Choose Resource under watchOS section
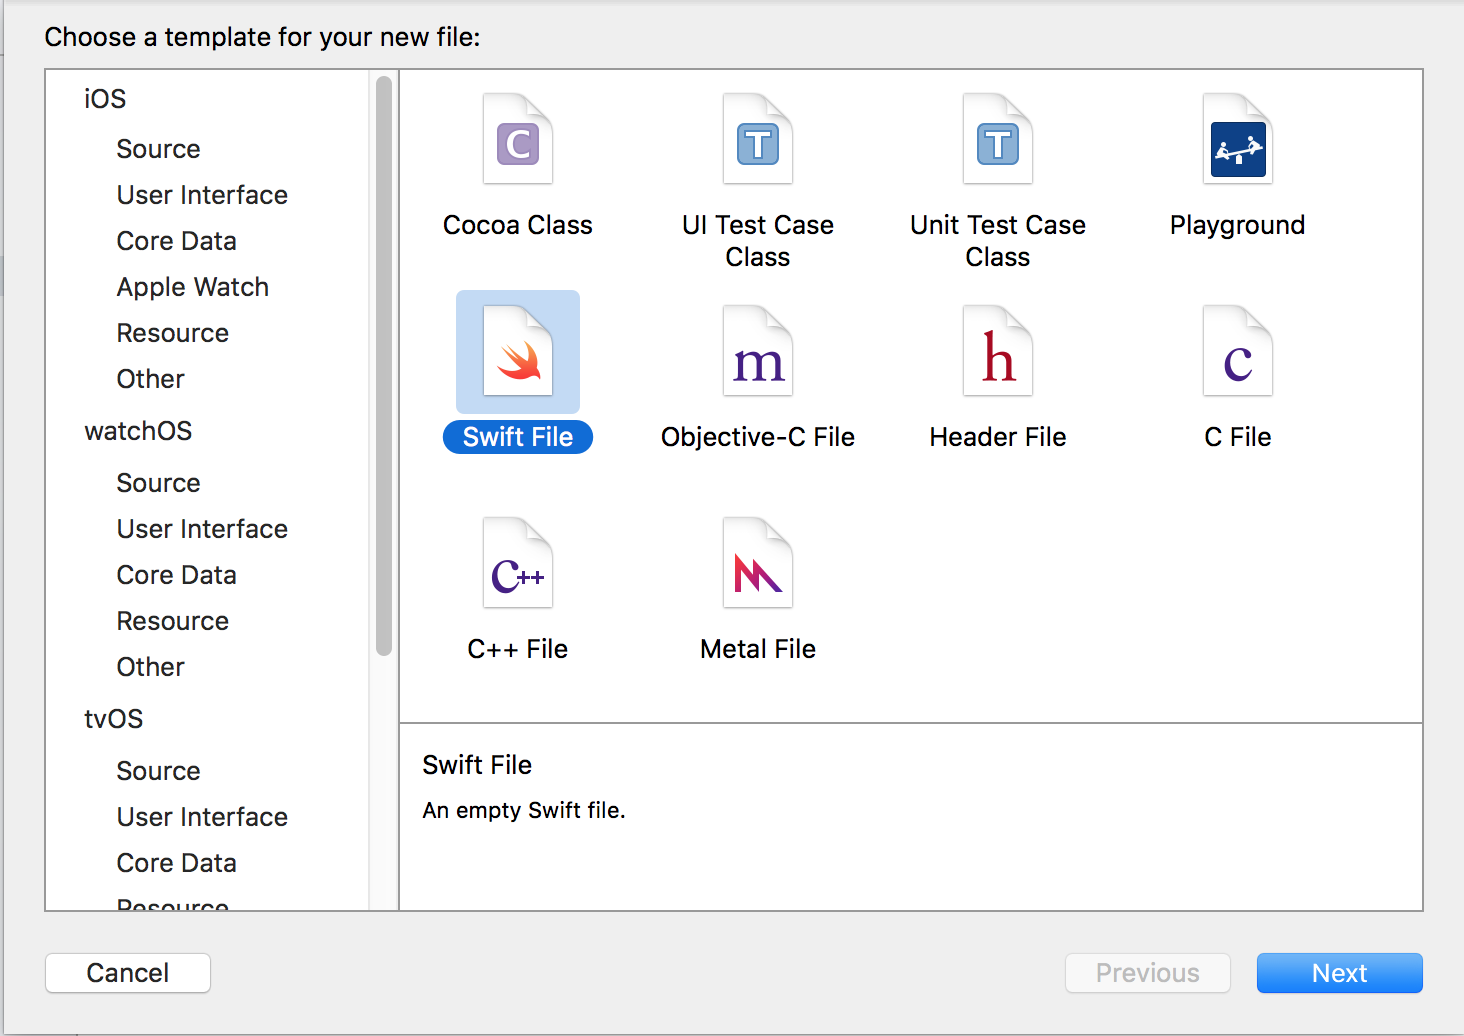The height and width of the screenshot is (1036, 1464). tap(172, 621)
